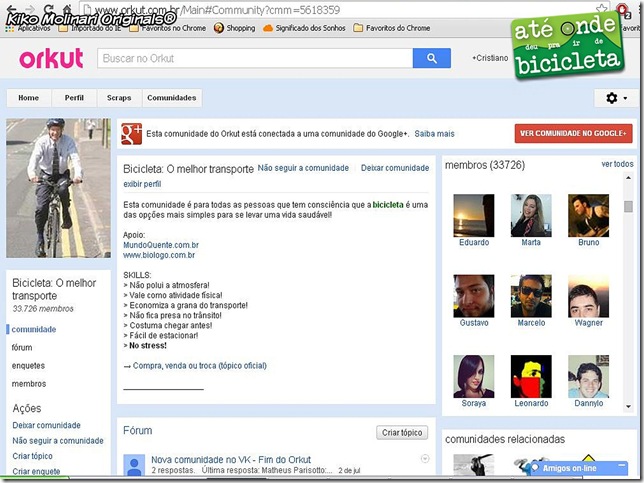Open the Shopping bookmark icon

218,28
